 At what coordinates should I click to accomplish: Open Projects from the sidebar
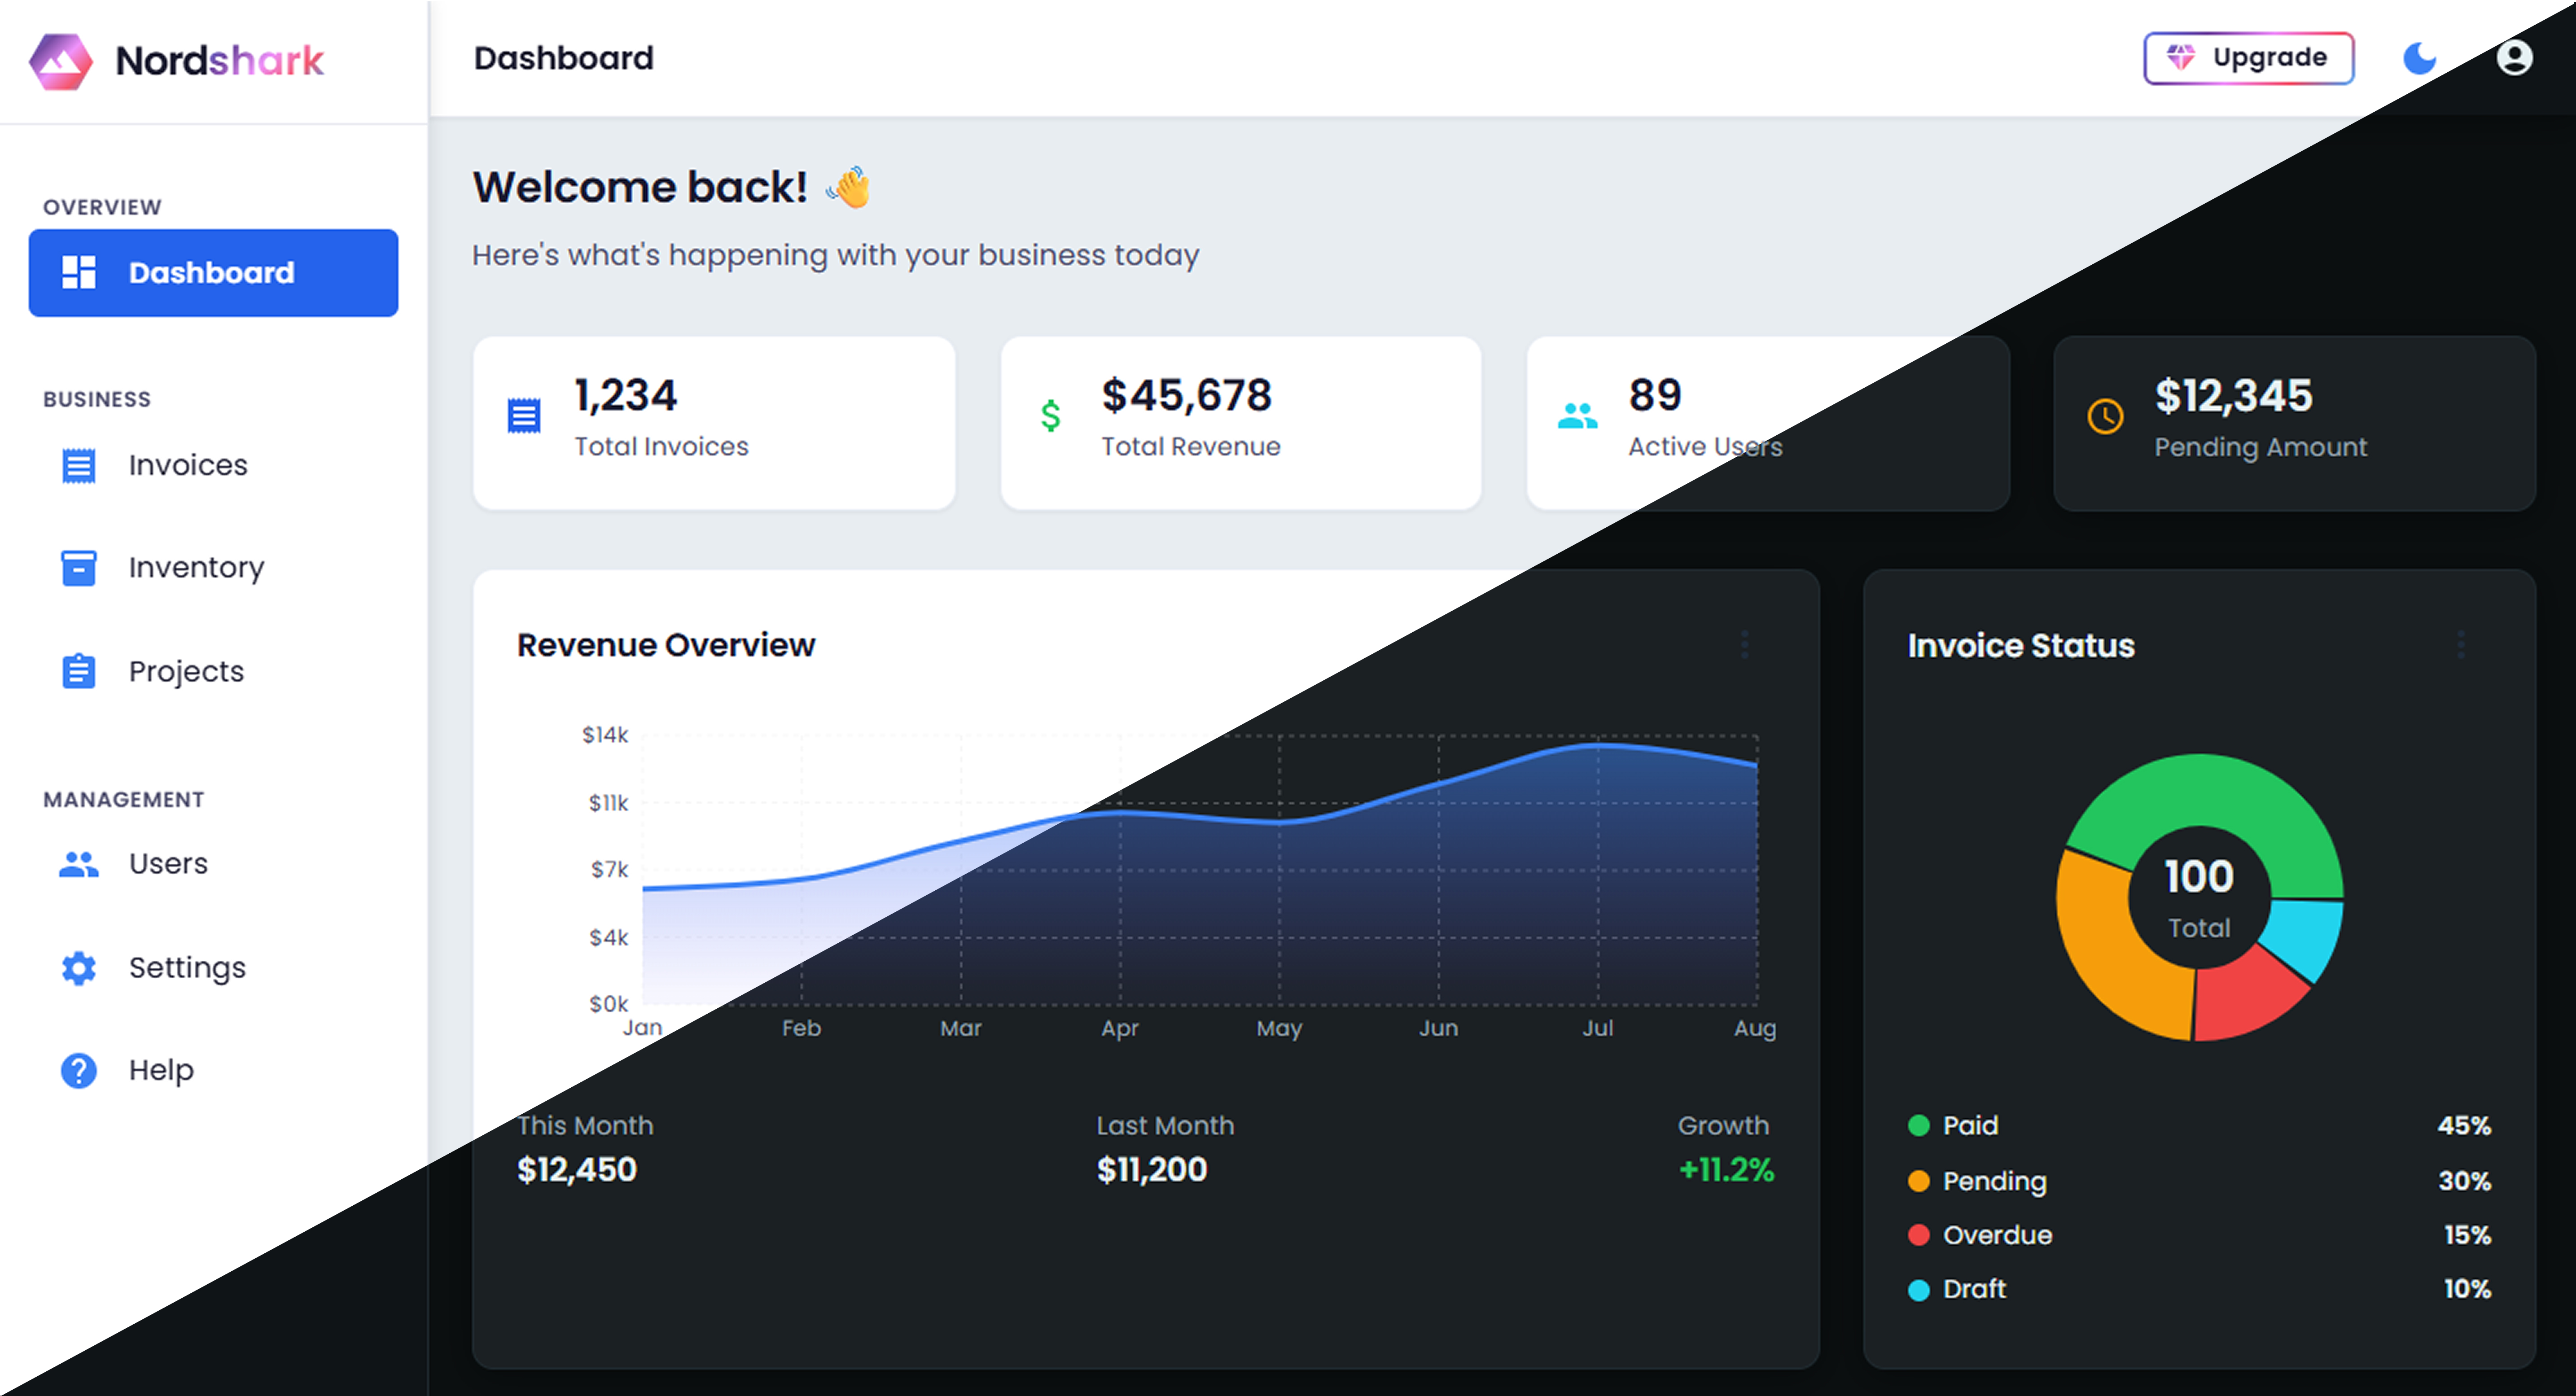[213, 671]
